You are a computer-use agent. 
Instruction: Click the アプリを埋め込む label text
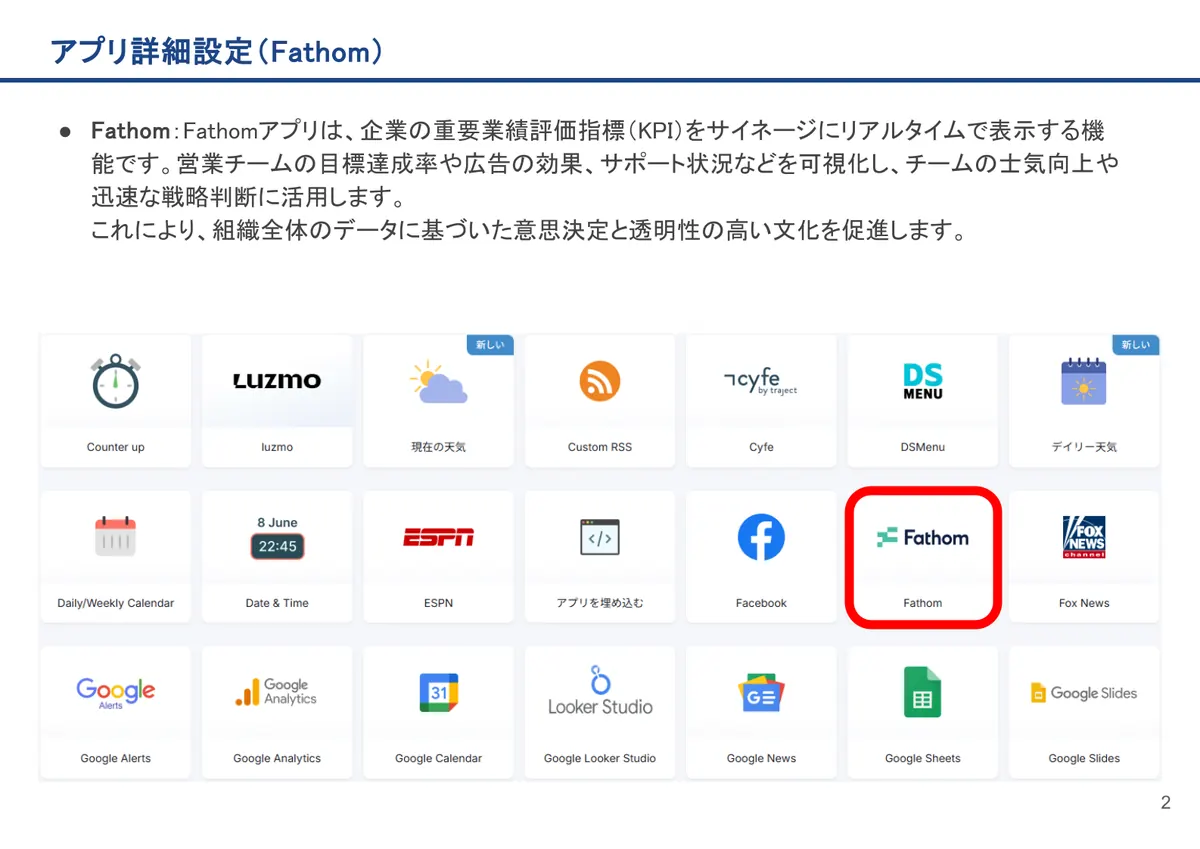(600, 603)
